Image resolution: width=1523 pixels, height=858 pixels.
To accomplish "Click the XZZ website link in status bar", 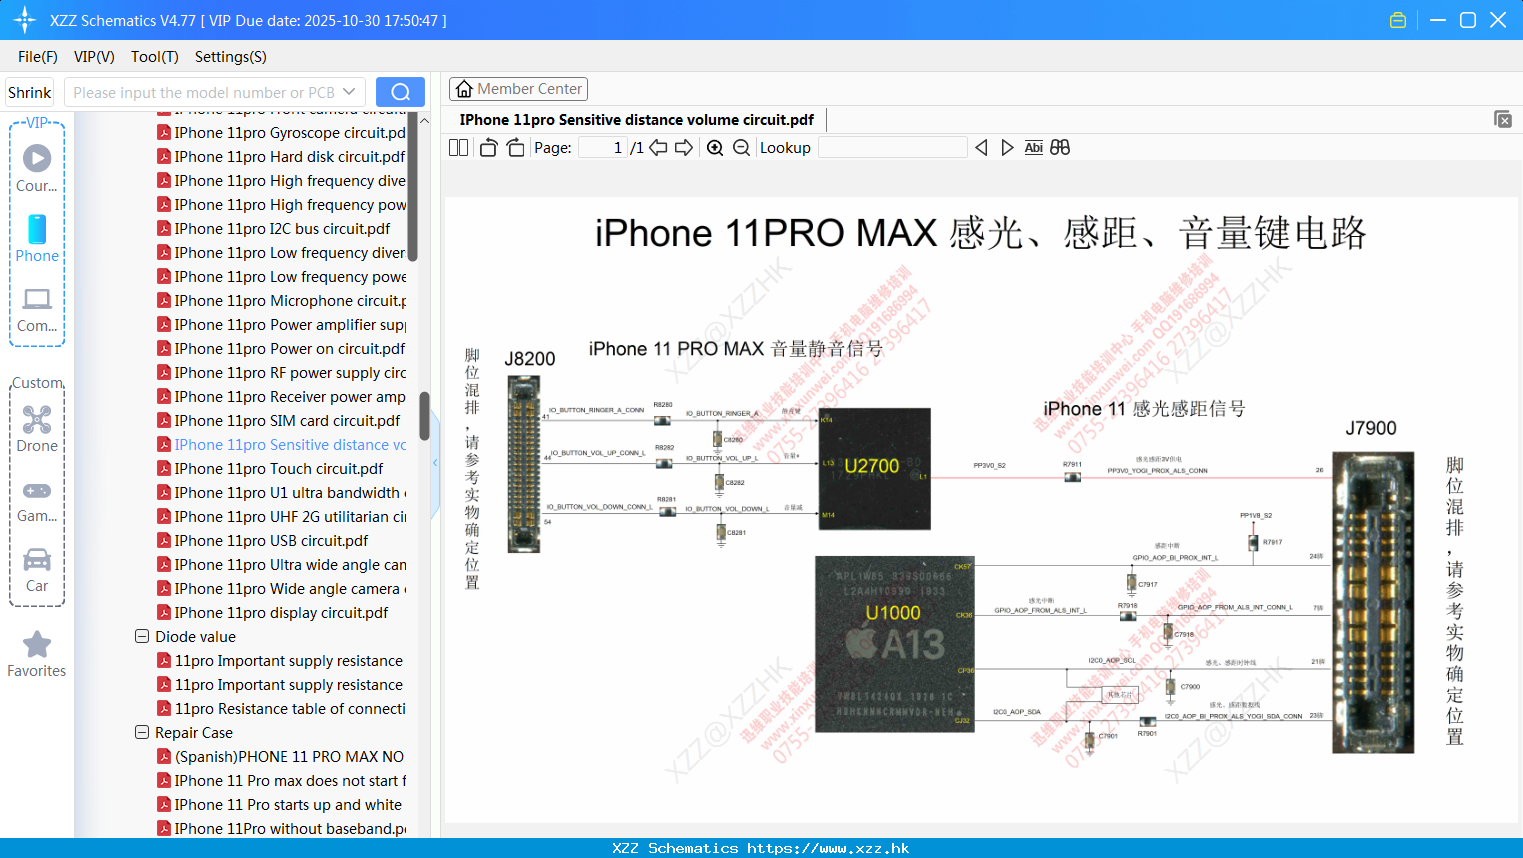I will 828,848.
